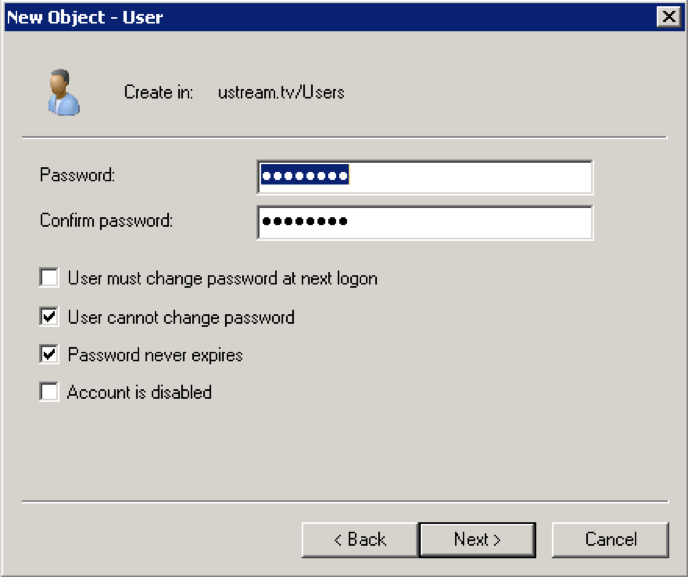Uncheck the 'Password never expires' box

coord(49,354)
